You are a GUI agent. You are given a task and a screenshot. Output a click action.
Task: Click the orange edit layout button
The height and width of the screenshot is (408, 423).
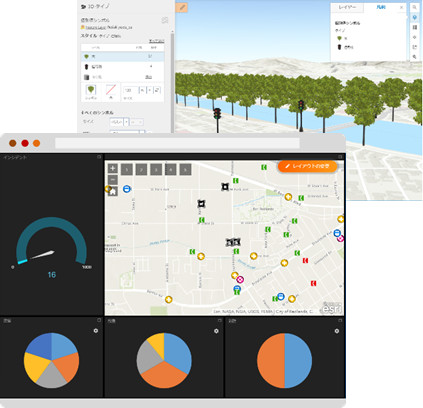[x=307, y=166]
